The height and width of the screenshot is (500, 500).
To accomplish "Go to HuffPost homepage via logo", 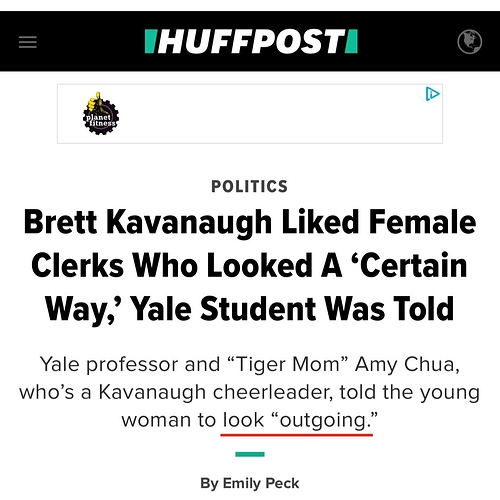I will click(x=251, y=41).
